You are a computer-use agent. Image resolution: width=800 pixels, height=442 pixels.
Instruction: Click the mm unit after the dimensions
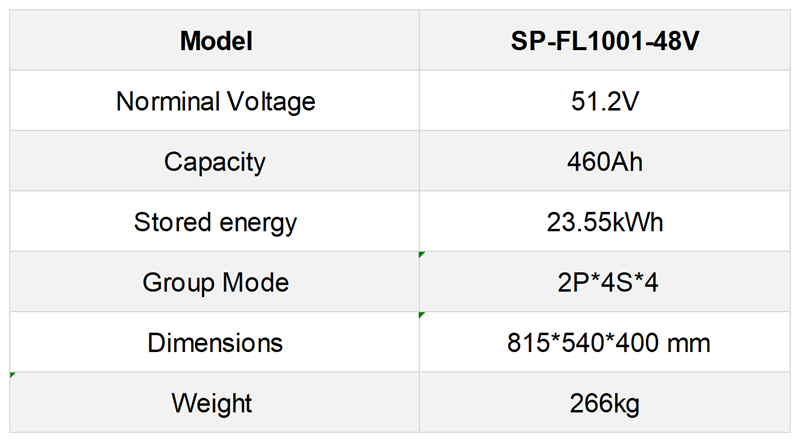(692, 343)
